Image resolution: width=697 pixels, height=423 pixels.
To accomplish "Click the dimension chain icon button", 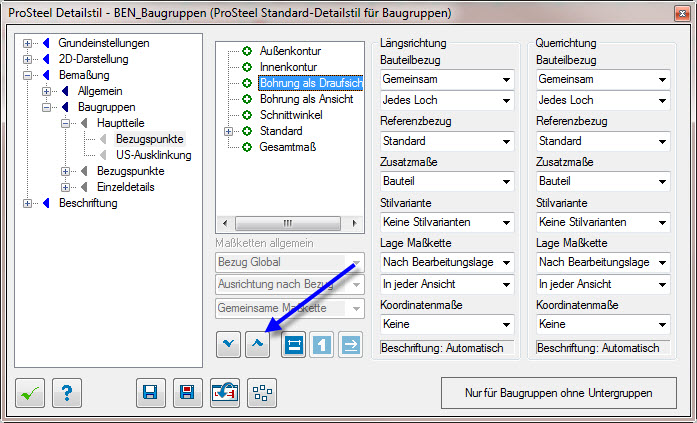I will [293, 344].
